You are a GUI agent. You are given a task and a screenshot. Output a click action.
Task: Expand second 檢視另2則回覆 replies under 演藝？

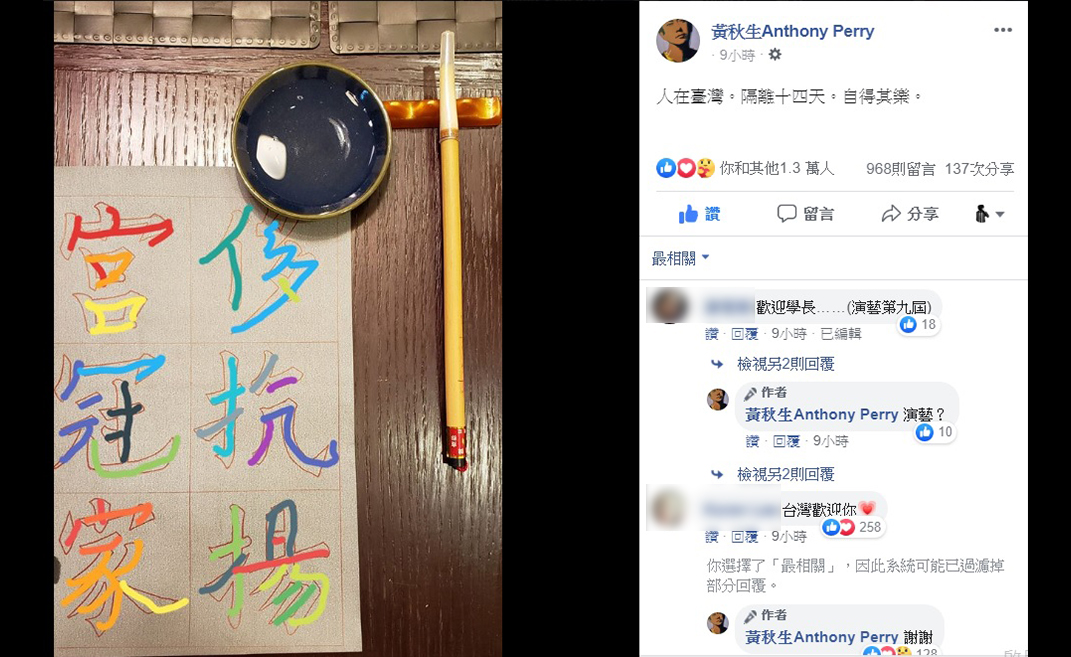click(785, 474)
